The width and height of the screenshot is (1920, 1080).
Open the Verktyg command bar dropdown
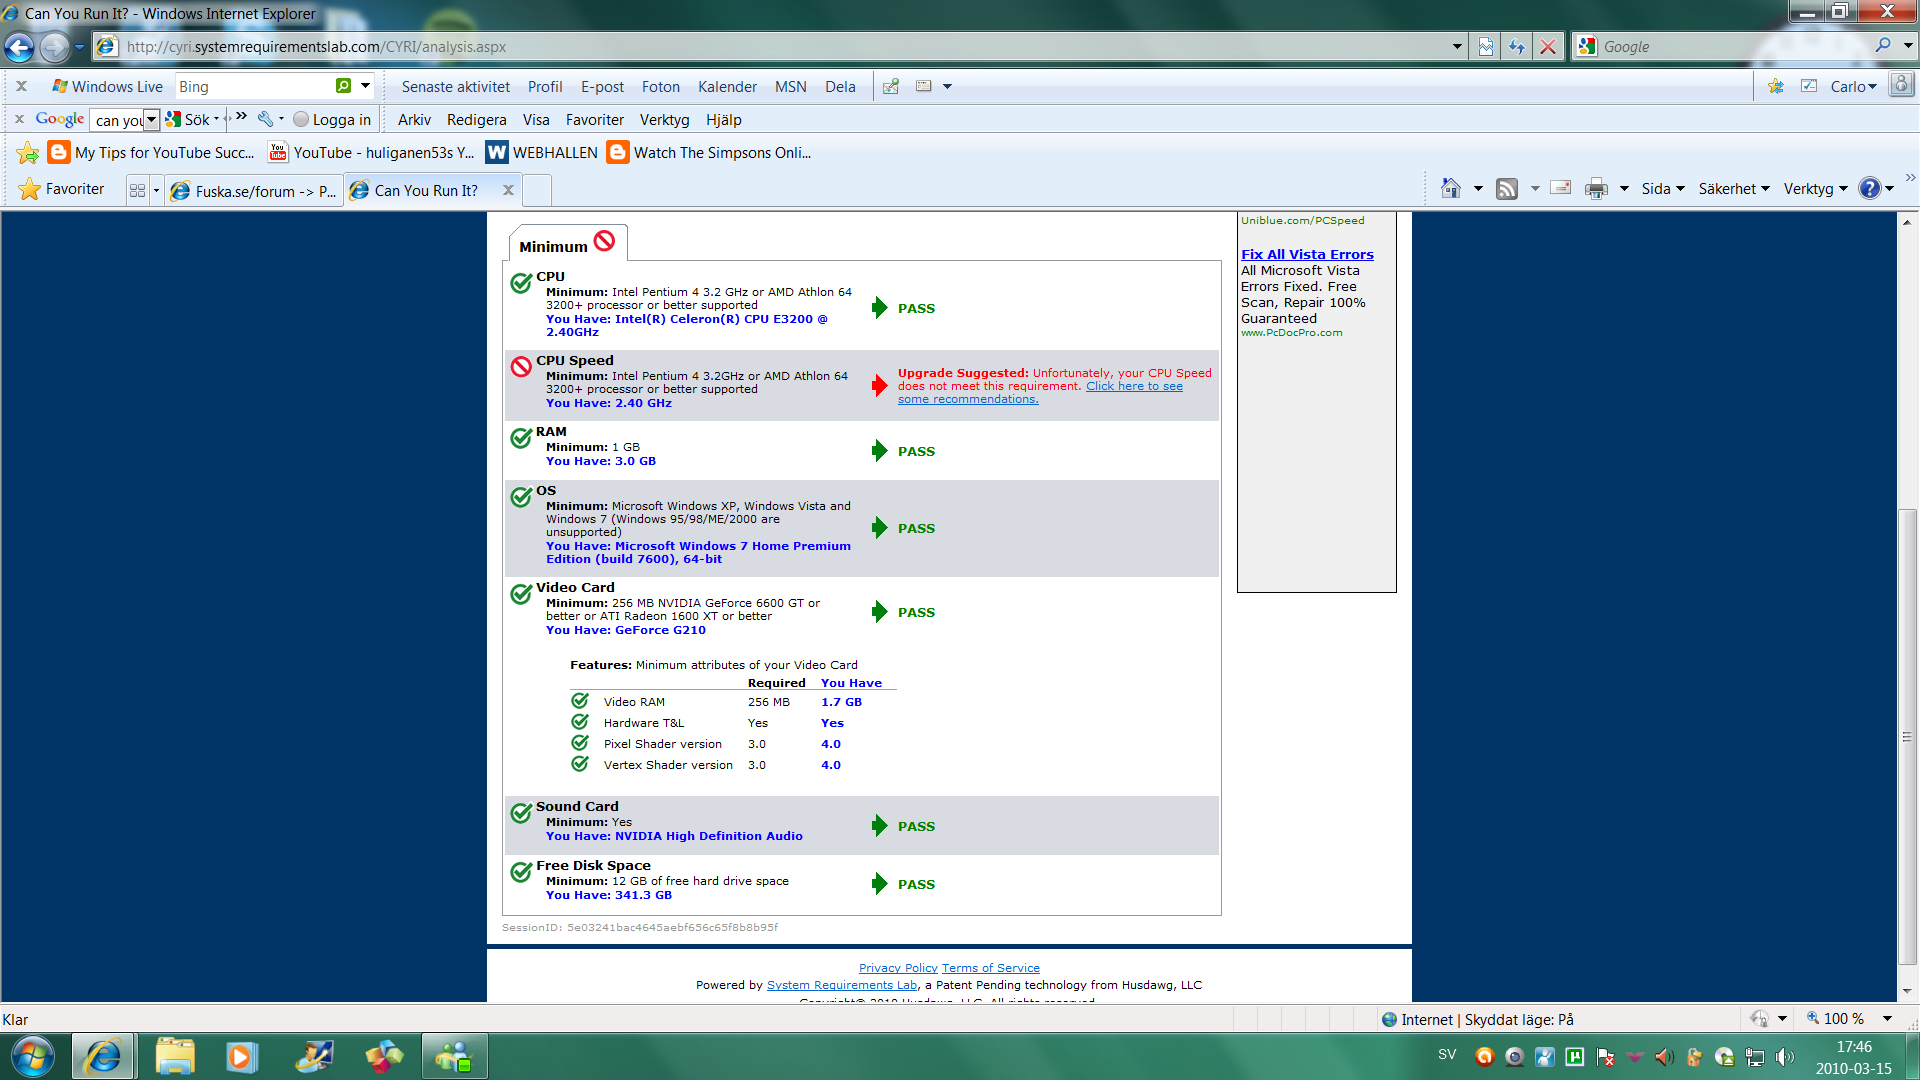click(x=1815, y=188)
